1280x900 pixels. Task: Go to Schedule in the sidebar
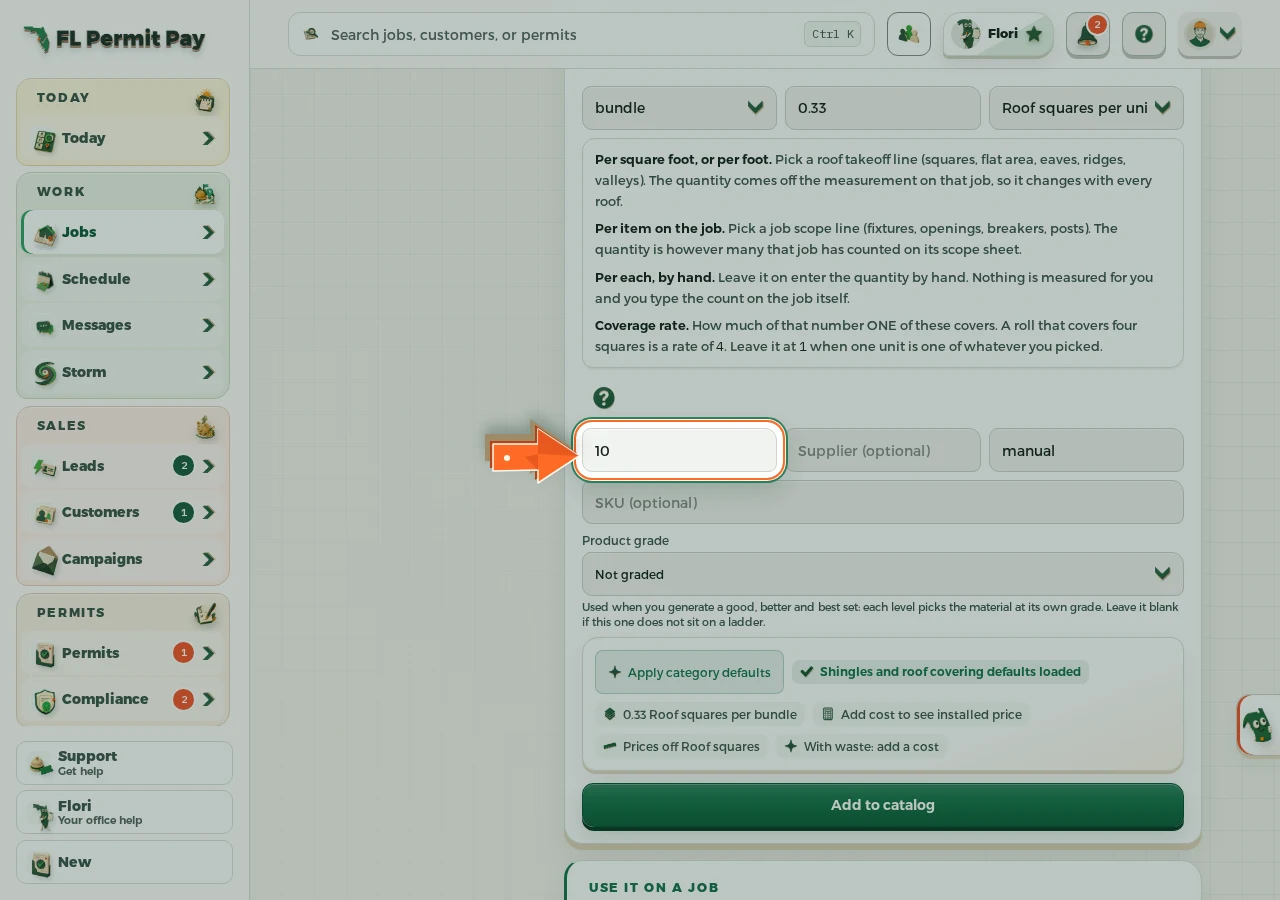(123, 279)
